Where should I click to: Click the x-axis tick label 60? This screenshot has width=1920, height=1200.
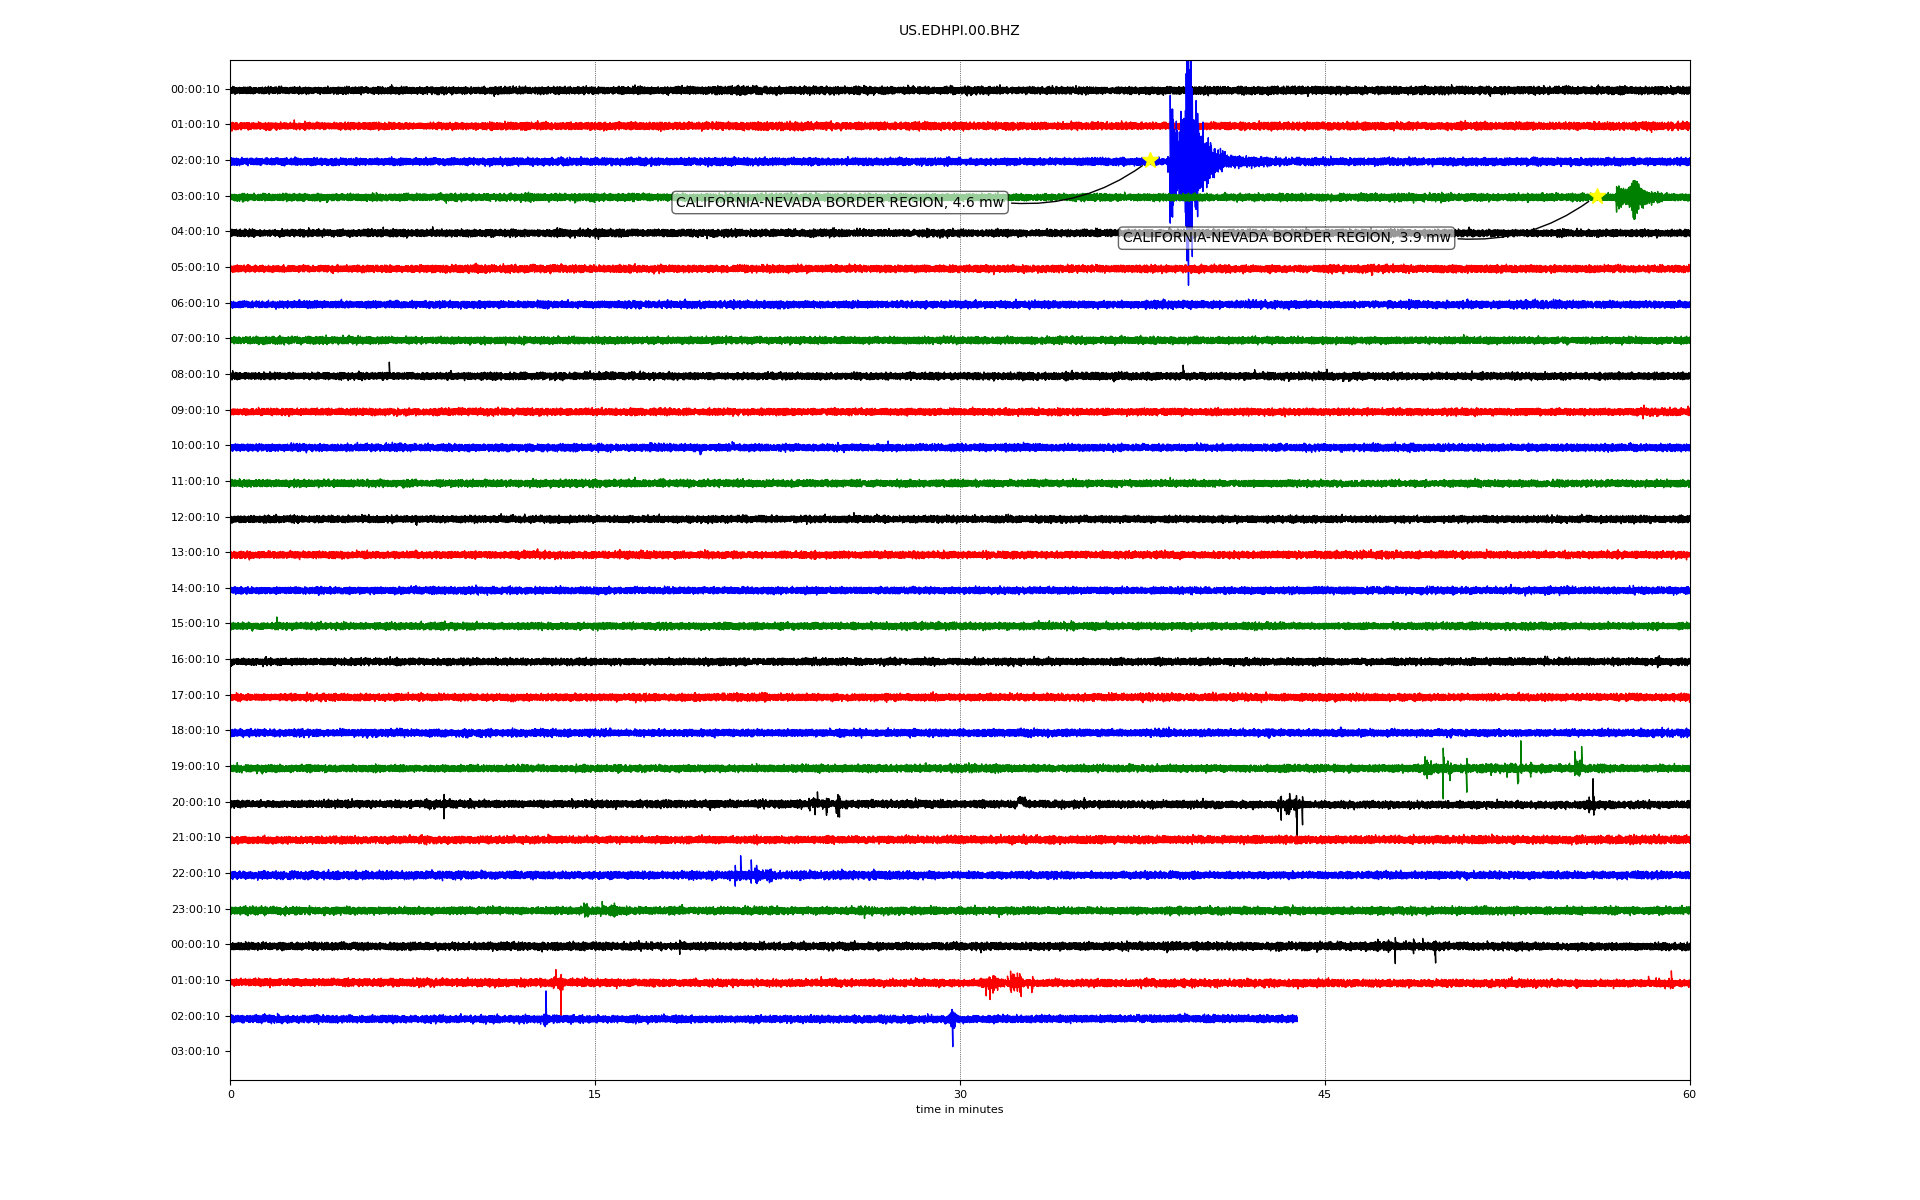[x=1689, y=1094]
